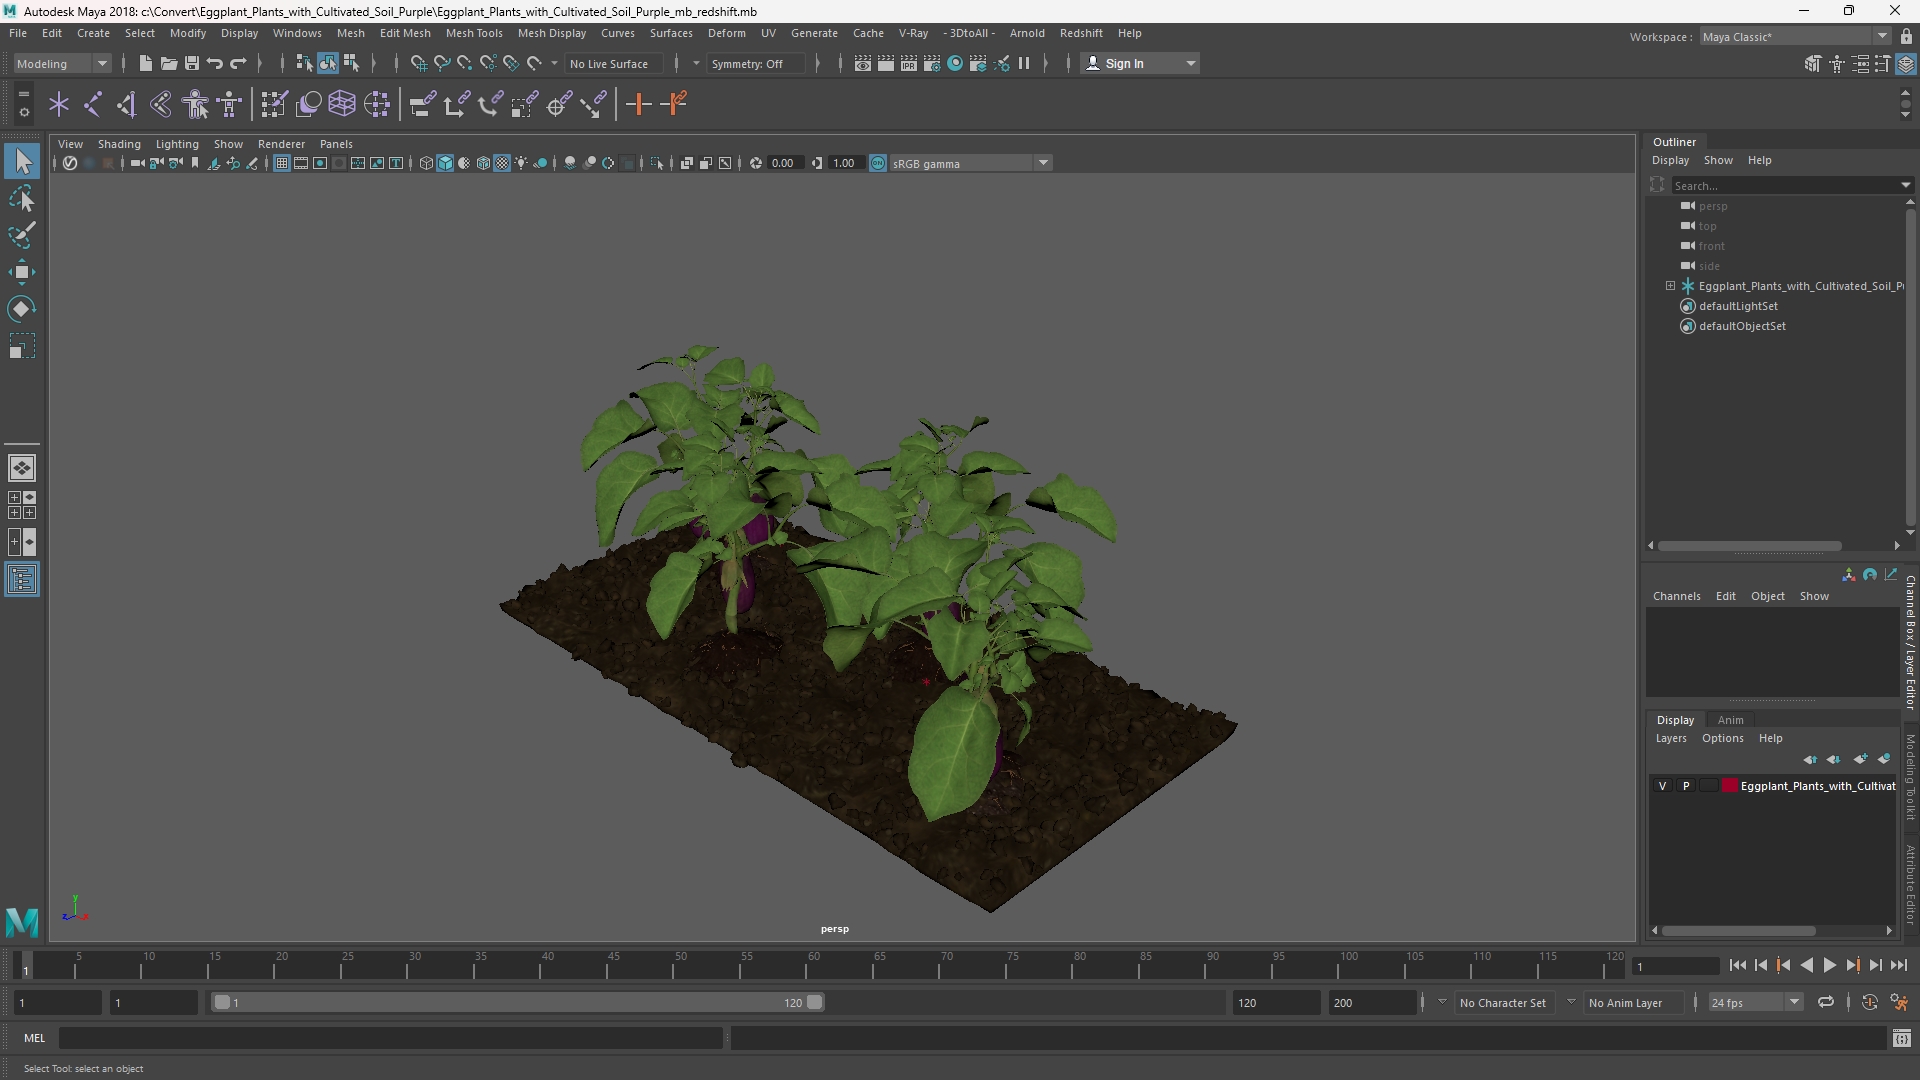Toggle layer visibility V box
The image size is (1920, 1080).
pos(1662,786)
